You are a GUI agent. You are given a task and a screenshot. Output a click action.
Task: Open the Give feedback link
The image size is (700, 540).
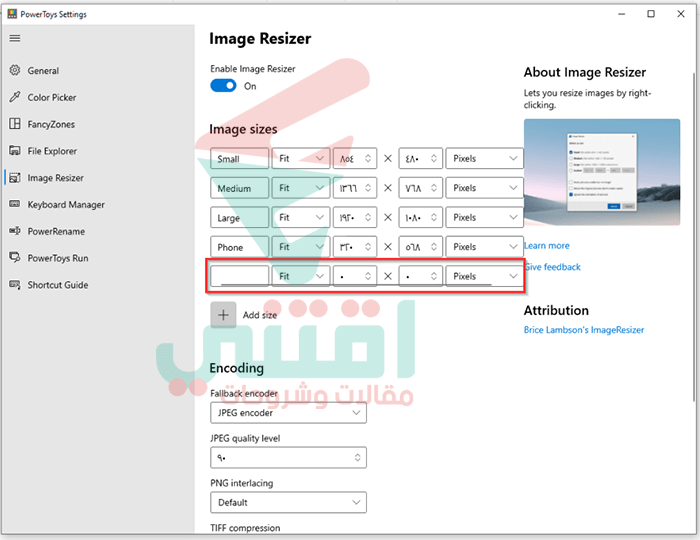[553, 267]
